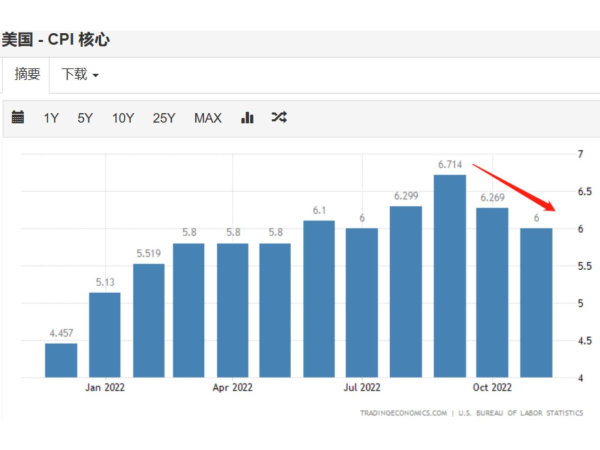This screenshot has width=600, height=450.
Task: Click the bar labeled 6.1
Action: (x=319, y=299)
